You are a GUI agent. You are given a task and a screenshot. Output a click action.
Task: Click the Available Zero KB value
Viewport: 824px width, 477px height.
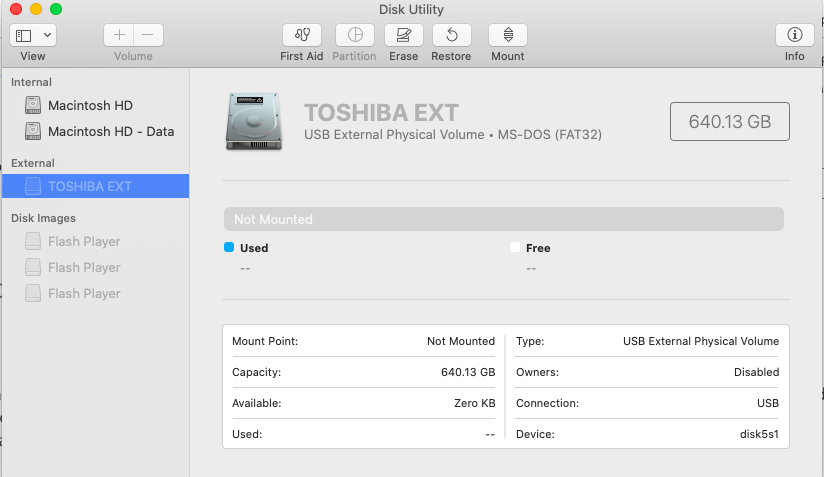pos(475,403)
